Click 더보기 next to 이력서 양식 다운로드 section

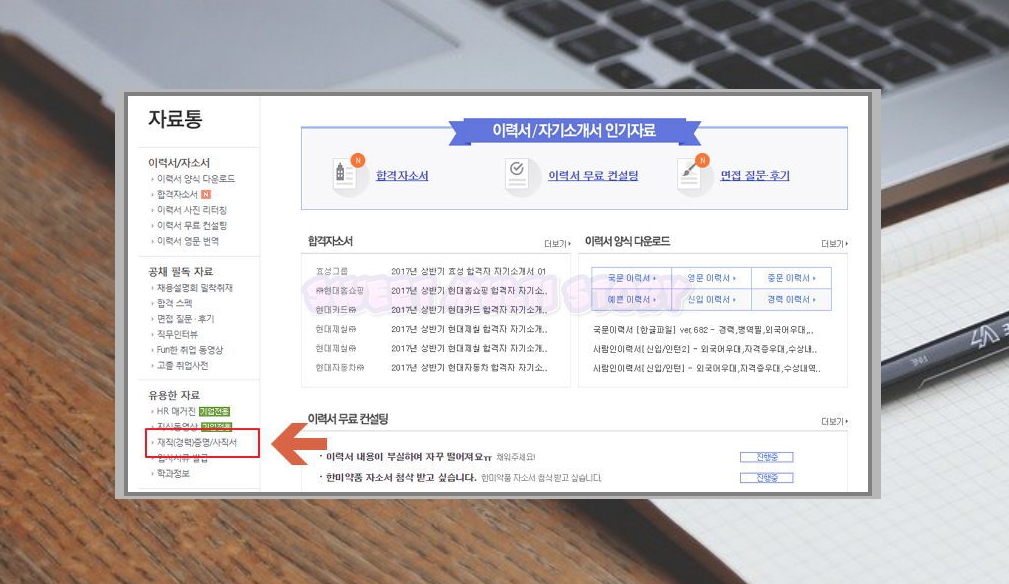tap(835, 244)
